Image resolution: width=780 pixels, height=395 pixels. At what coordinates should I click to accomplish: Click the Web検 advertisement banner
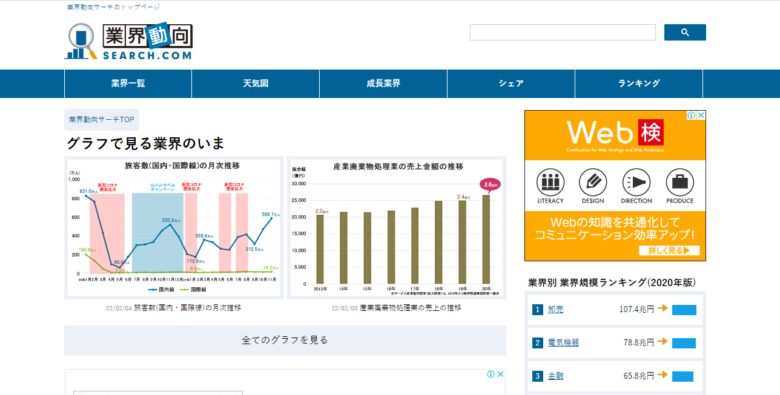pos(615,186)
